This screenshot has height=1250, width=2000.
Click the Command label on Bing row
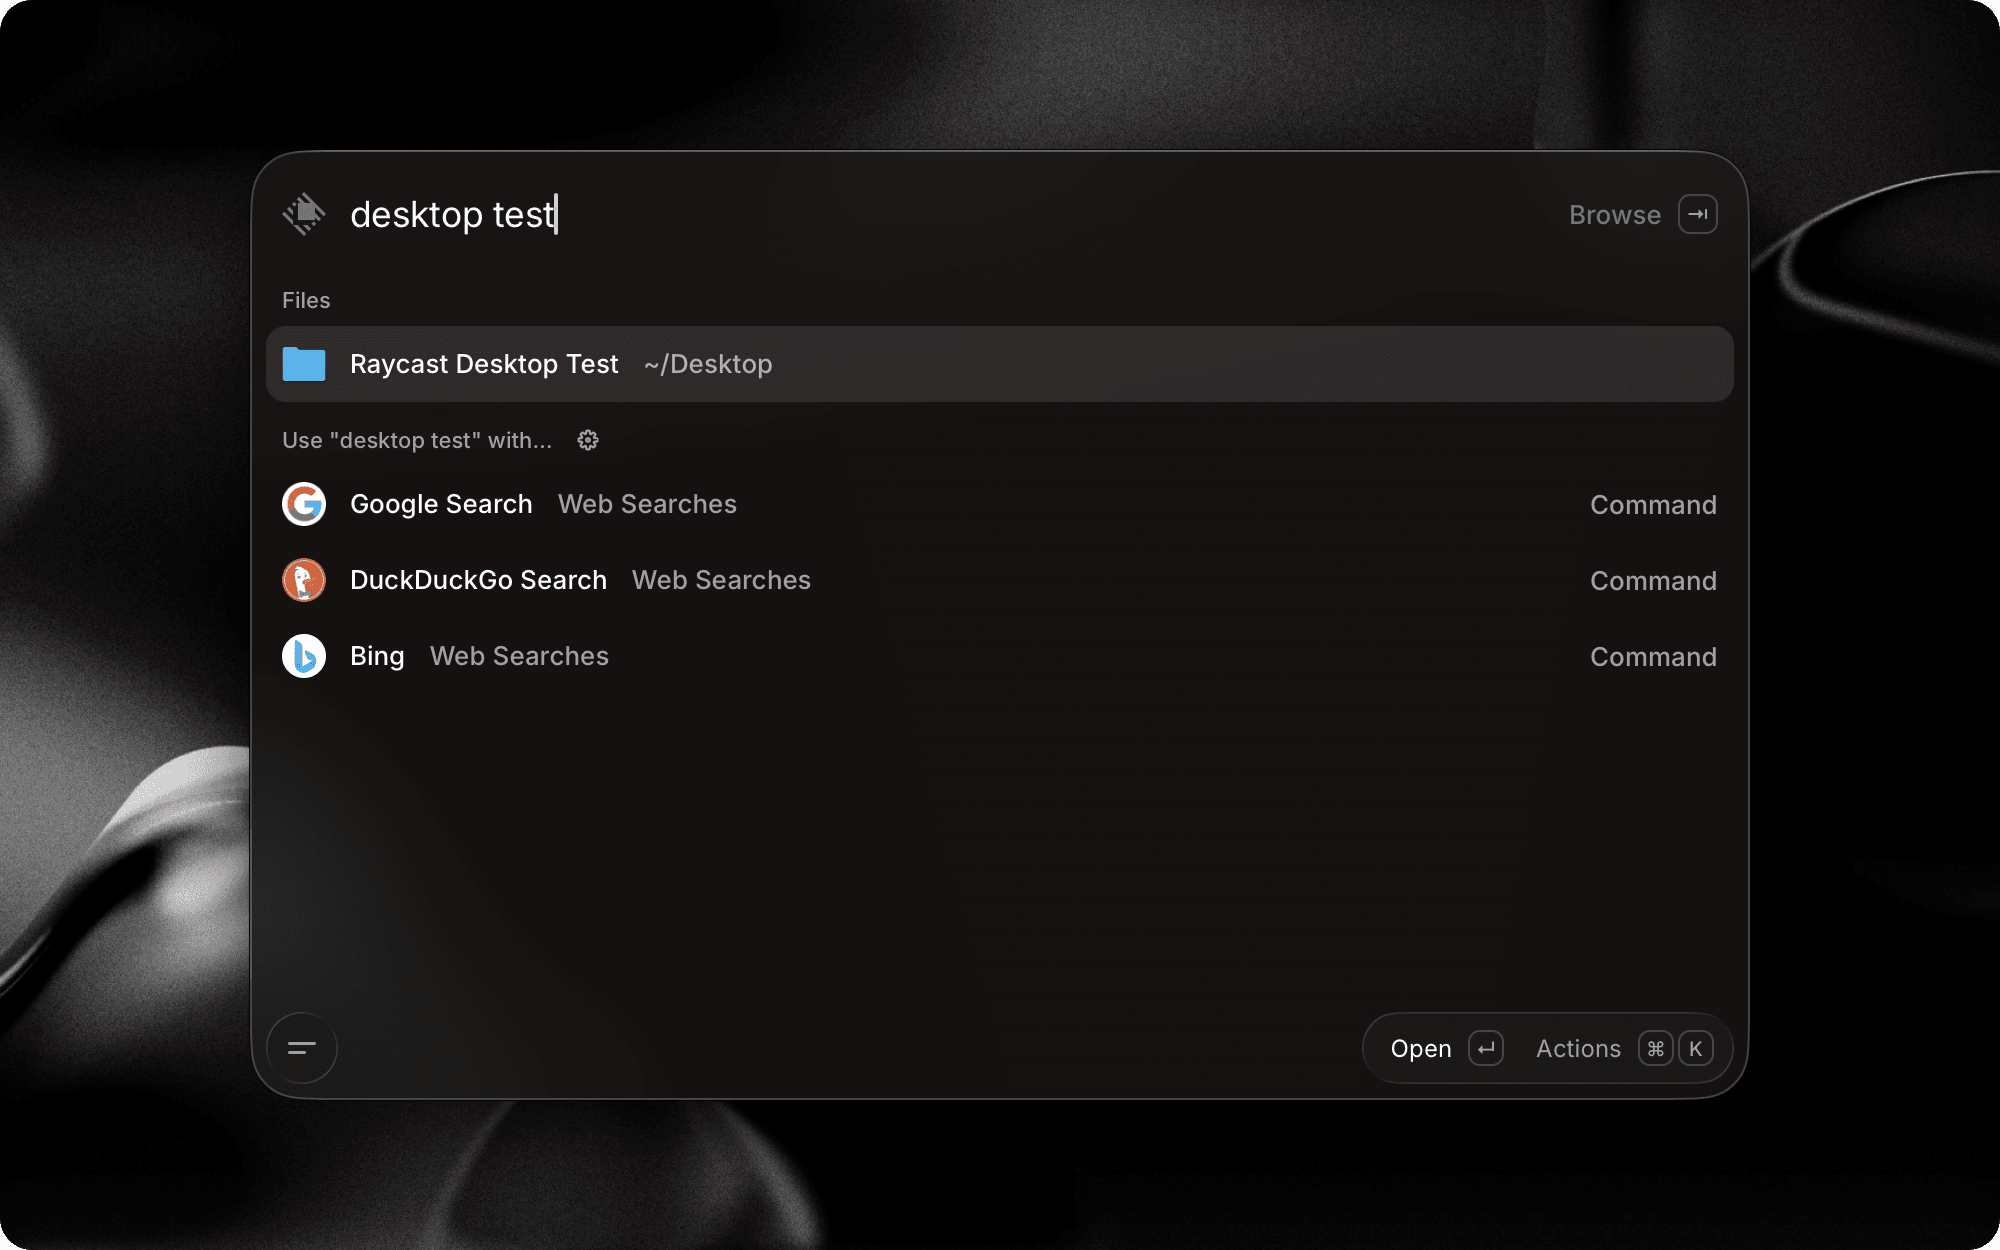(1653, 657)
